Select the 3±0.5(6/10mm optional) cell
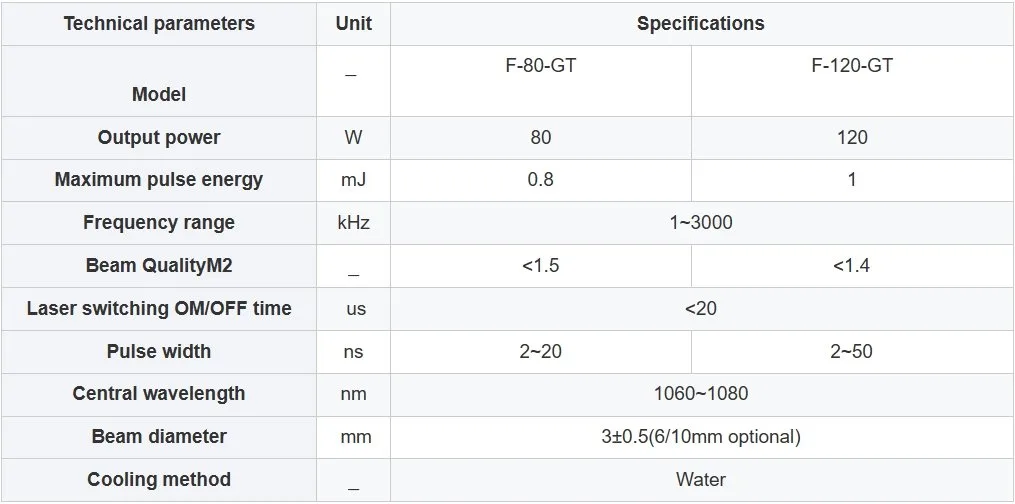This screenshot has width=1015, height=504. pyautogui.click(x=701, y=437)
